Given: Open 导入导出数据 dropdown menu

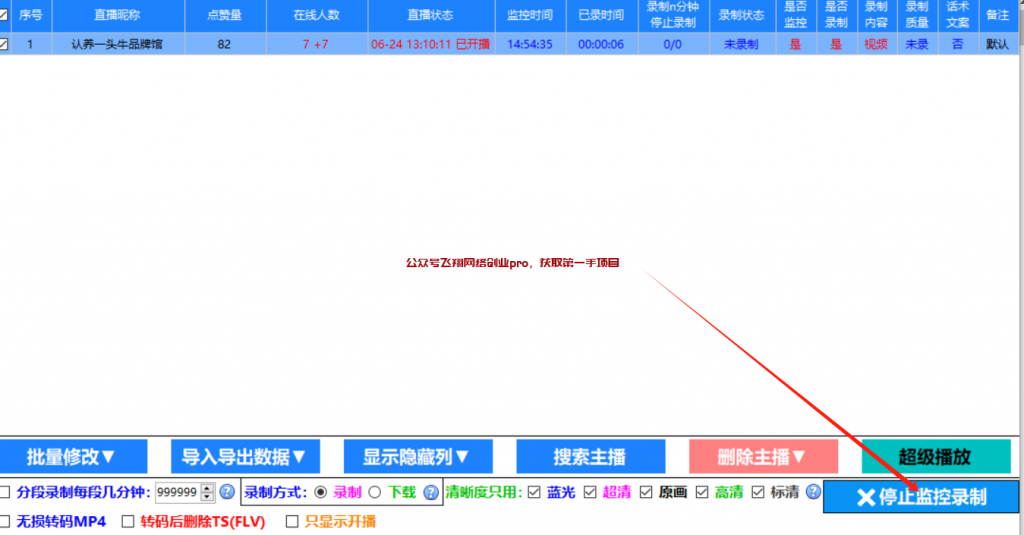Looking at the screenshot, I should (244, 457).
